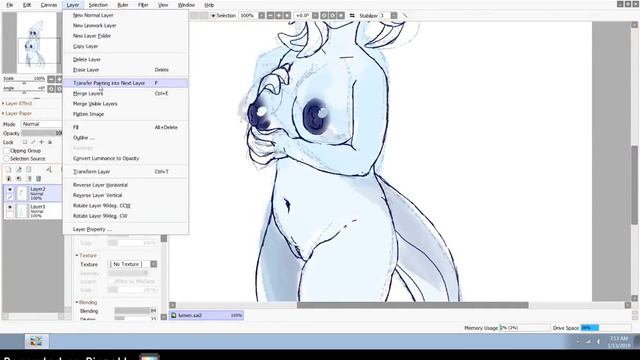Screen dimensions: 640x360
Task: Click the canvas vertical scrollbar
Action: coord(634,184)
